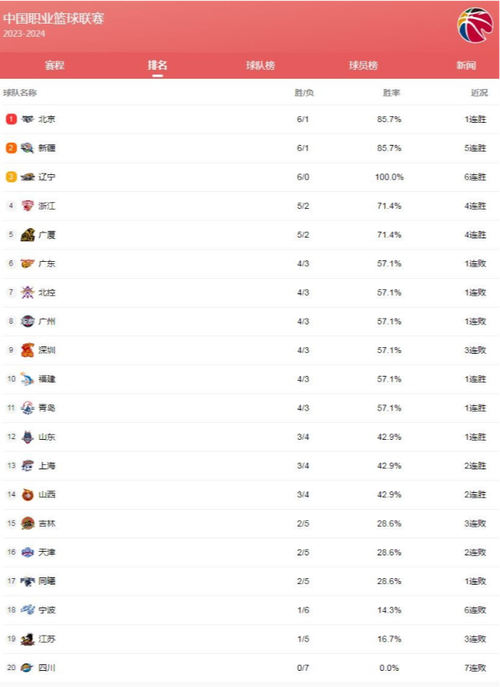Open the 广东 team name link

tap(47, 263)
